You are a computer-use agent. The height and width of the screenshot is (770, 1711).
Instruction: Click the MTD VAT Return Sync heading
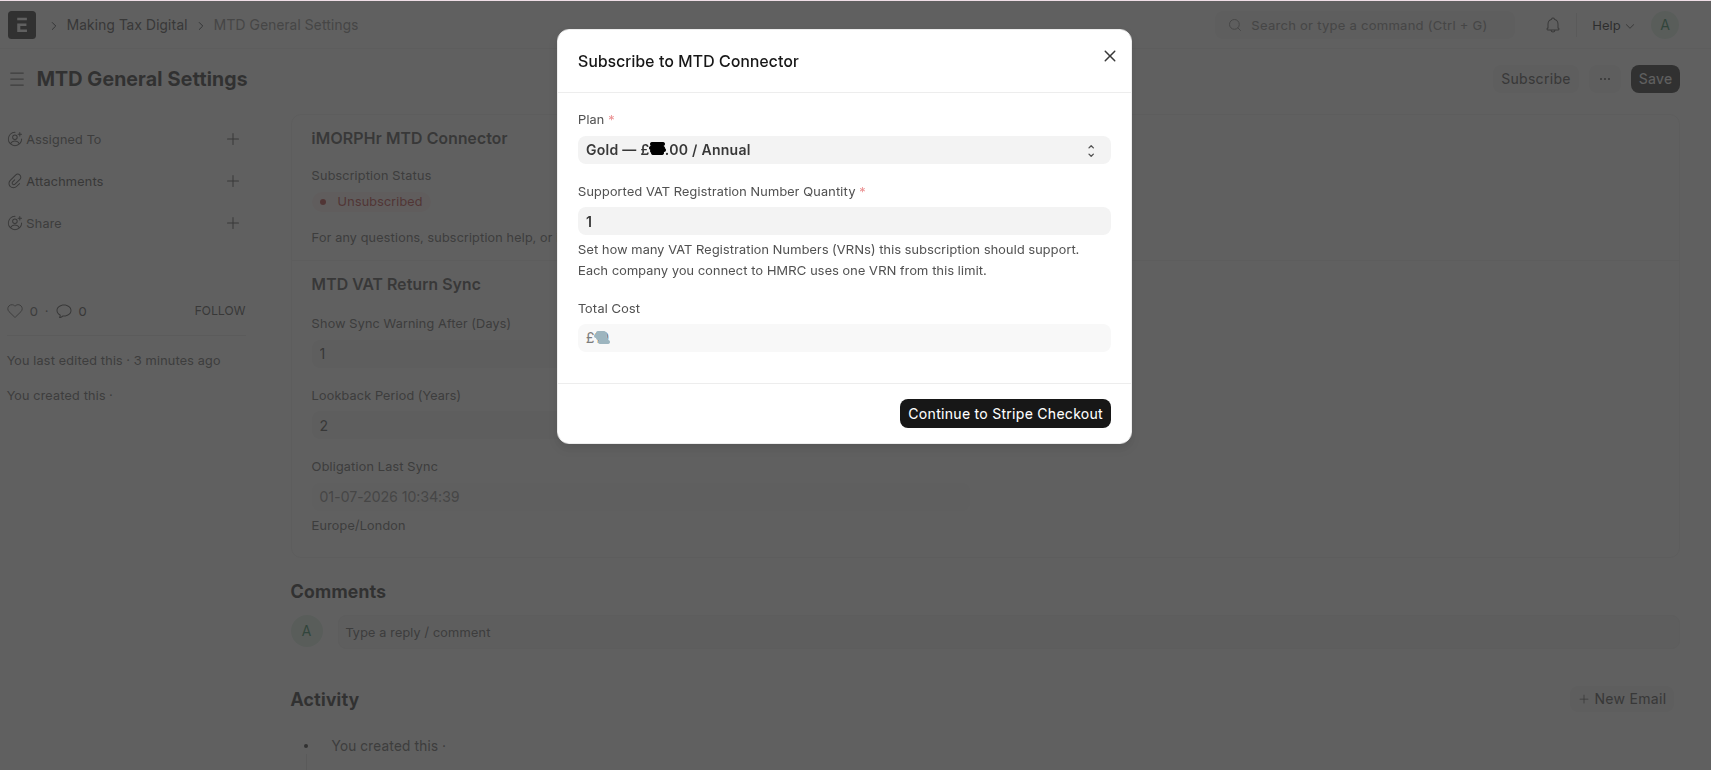pos(396,284)
